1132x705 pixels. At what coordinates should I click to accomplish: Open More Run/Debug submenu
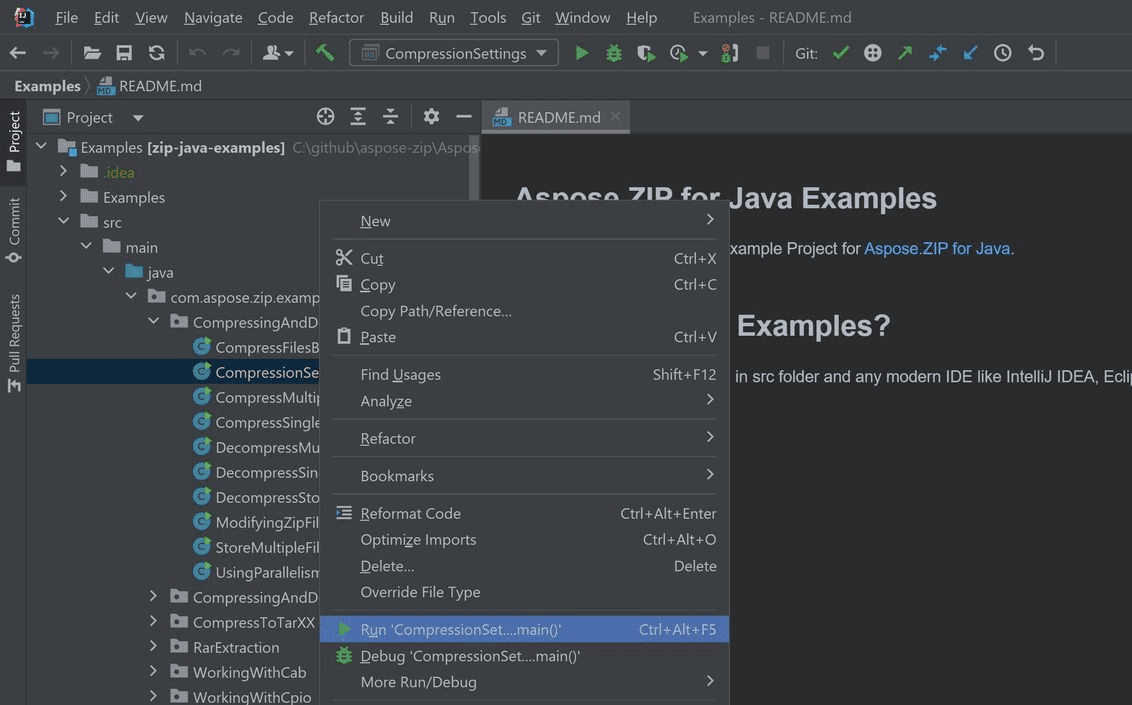pyautogui.click(x=524, y=682)
